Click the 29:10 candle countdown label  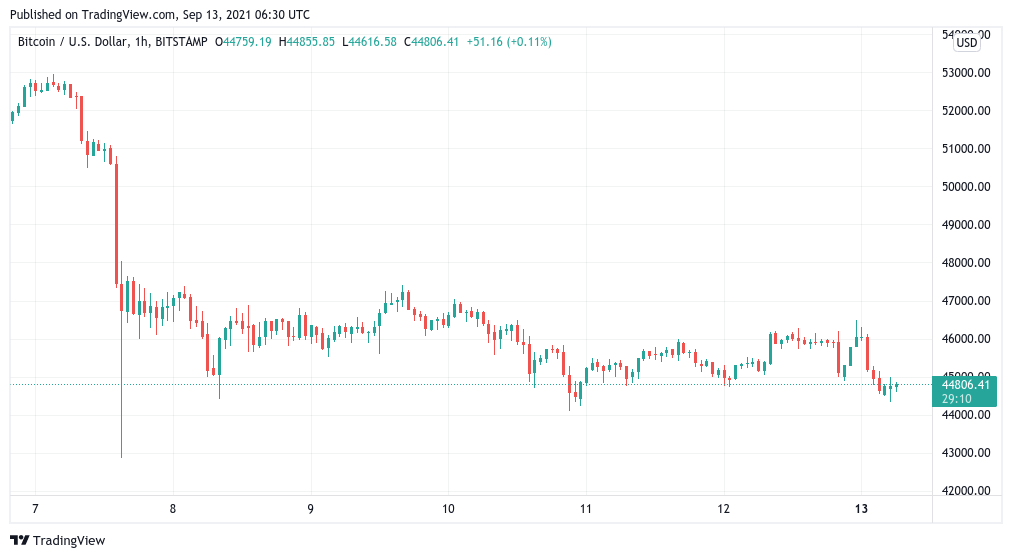pos(956,399)
